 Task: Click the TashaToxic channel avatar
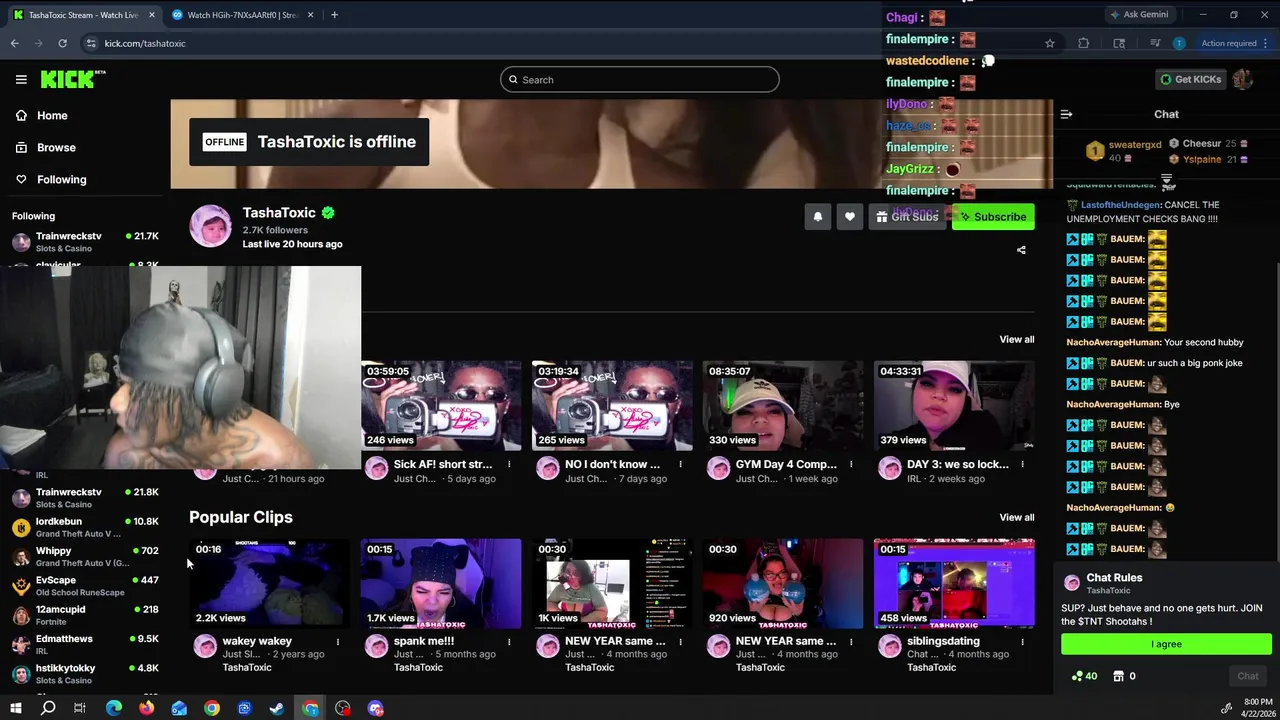[210, 226]
